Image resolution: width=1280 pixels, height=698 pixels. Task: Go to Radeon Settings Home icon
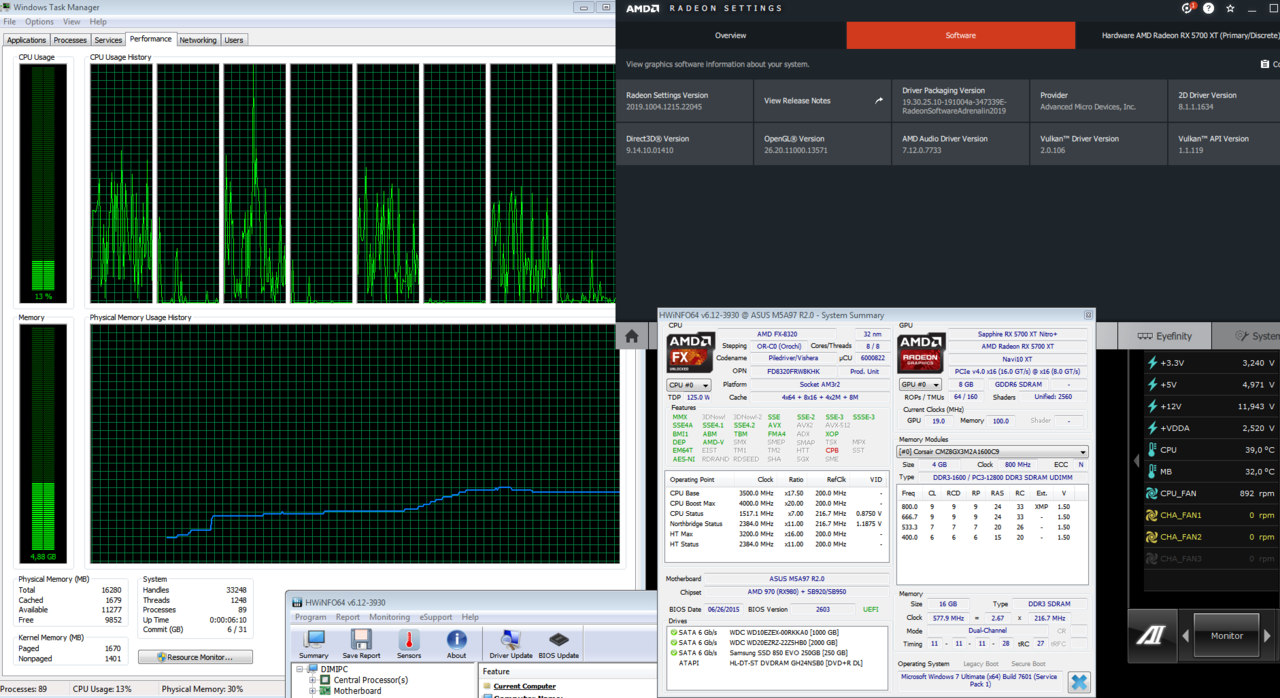(631, 336)
